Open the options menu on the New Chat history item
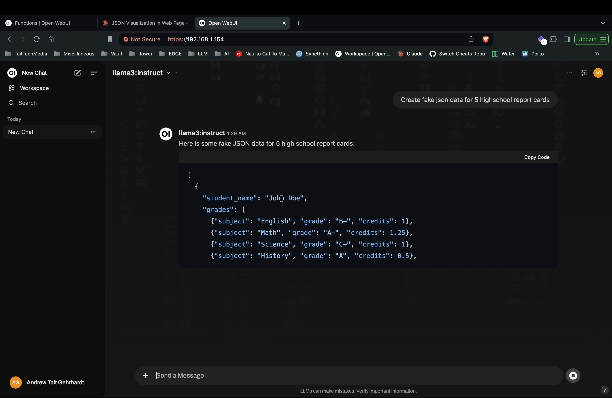The width and height of the screenshot is (612, 398). coord(93,132)
